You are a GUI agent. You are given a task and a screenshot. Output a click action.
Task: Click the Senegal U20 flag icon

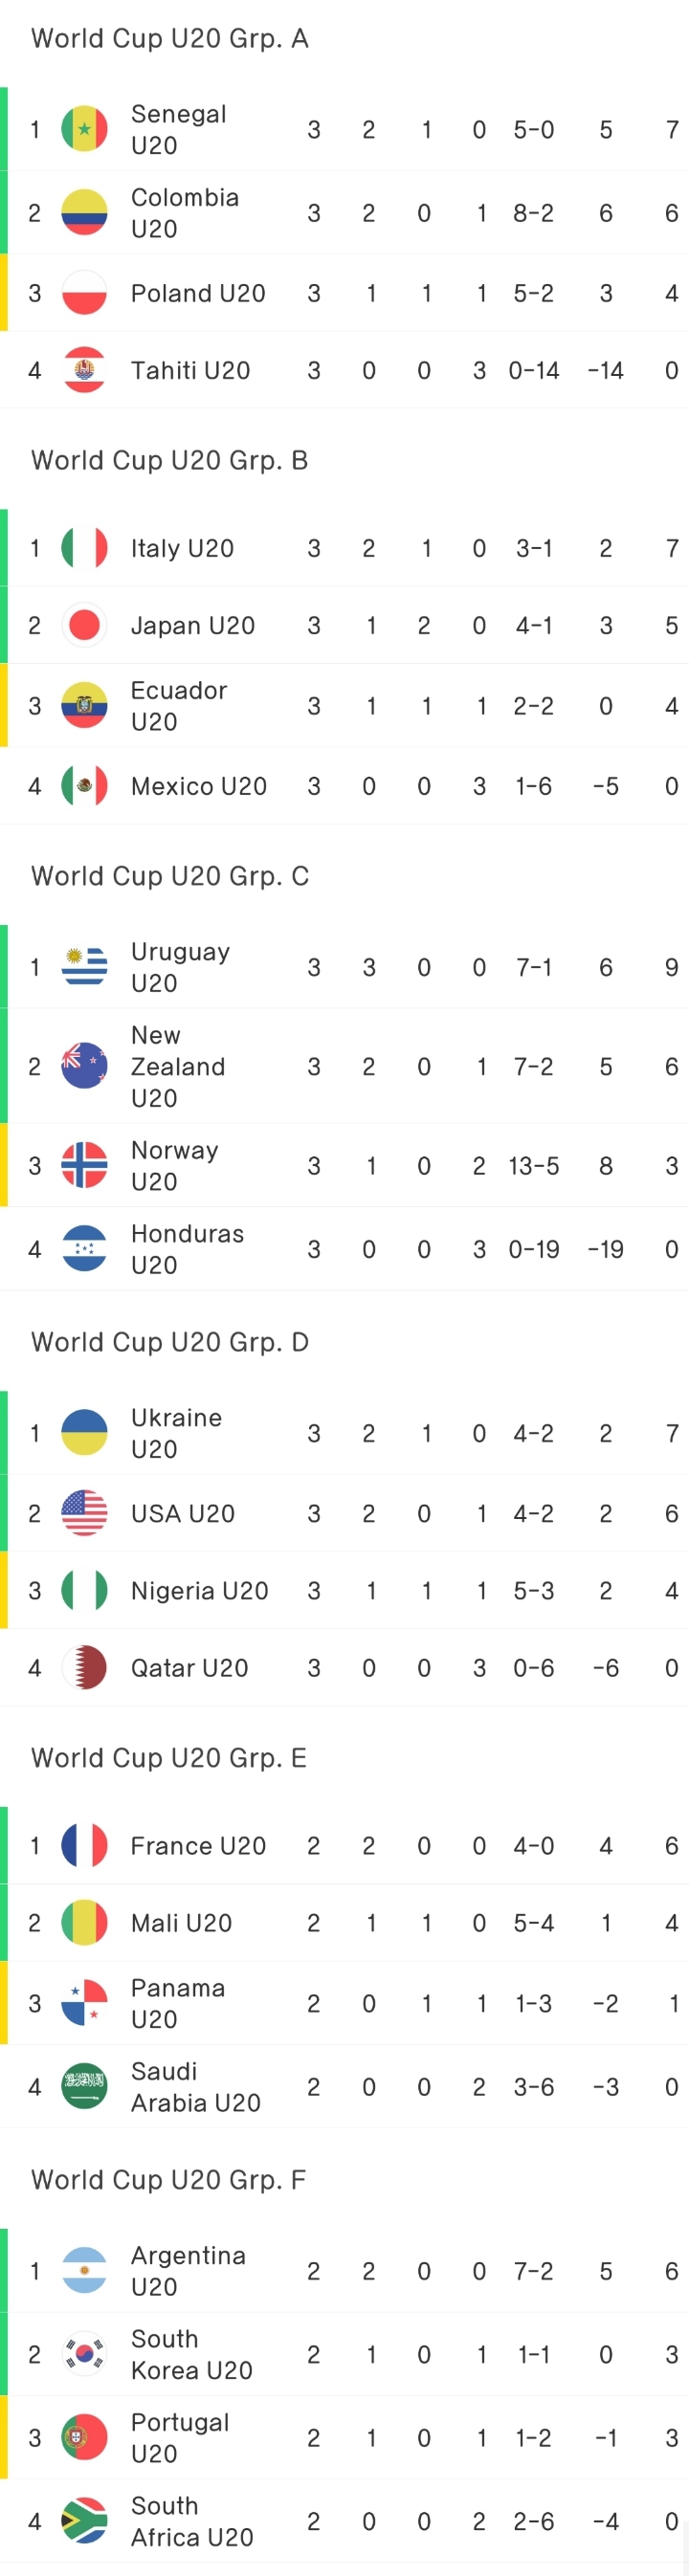[x=84, y=129]
